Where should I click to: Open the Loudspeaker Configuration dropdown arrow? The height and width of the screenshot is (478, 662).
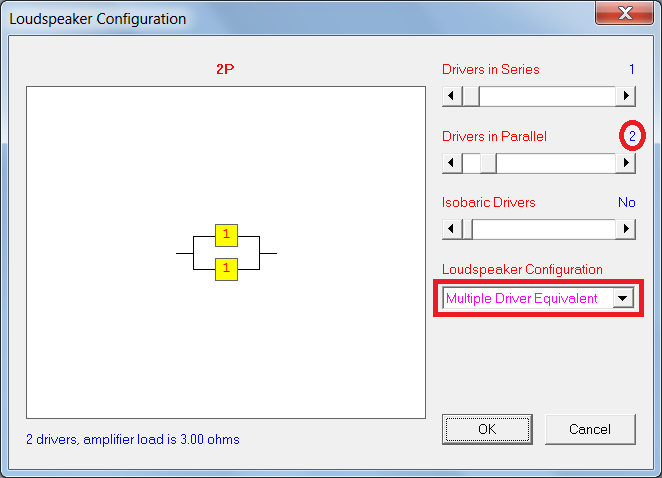[x=623, y=298]
